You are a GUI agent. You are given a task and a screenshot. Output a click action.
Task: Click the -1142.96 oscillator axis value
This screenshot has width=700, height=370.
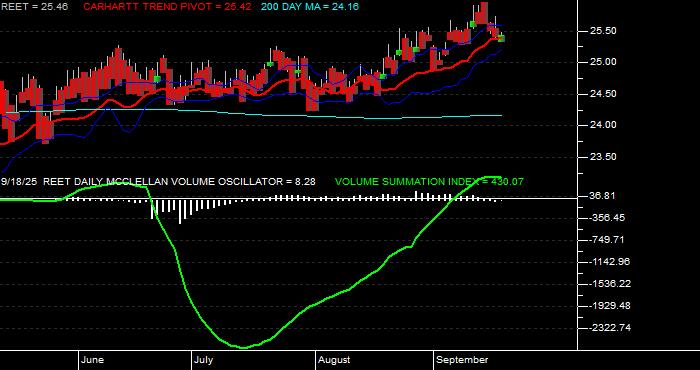pos(609,262)
